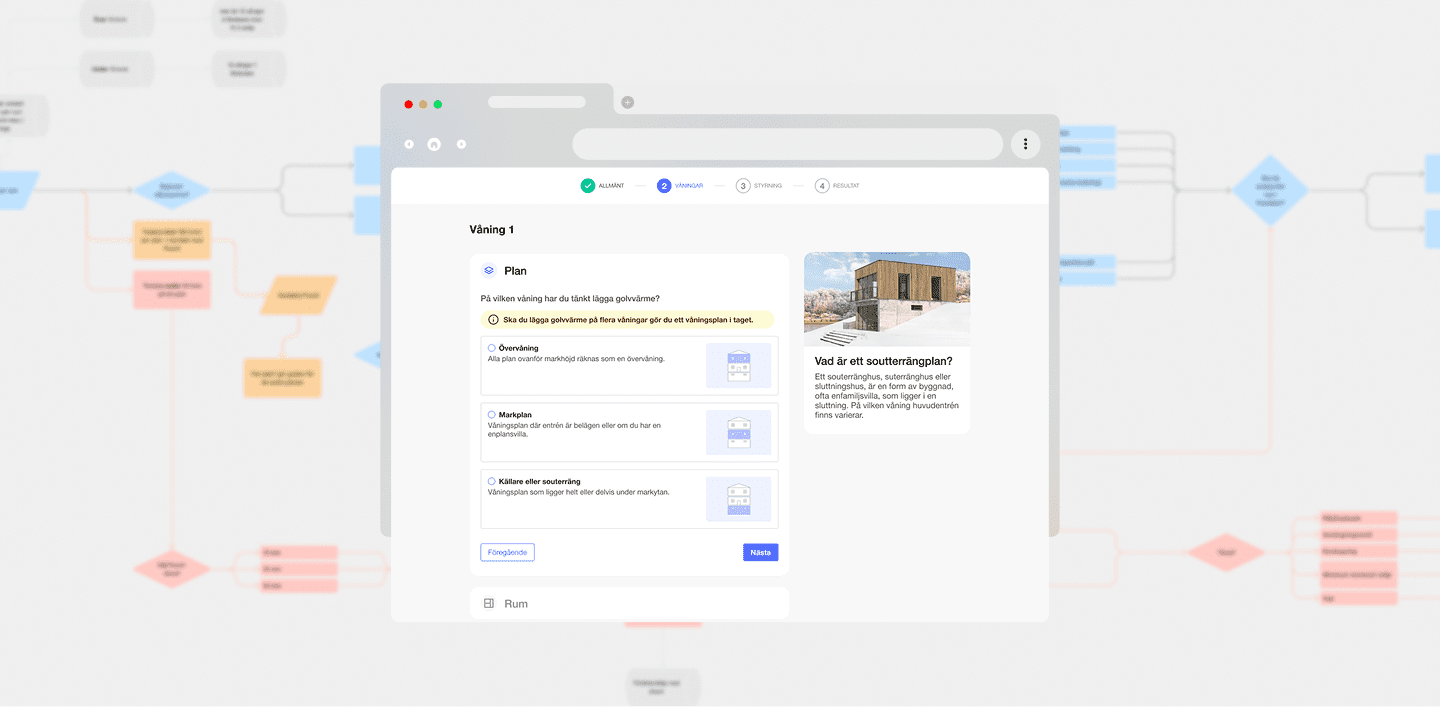Click the browser forward arrow button
The width and height of the screenshot is (1440, 707).
point(461,144)
